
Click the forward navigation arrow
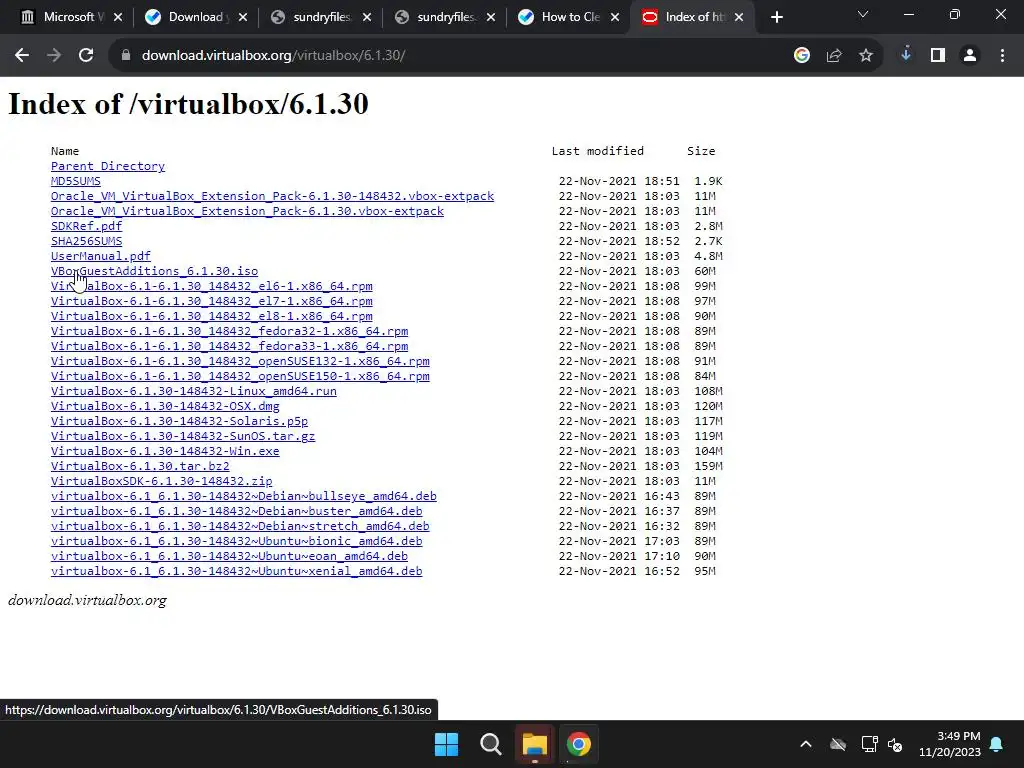coord(54,56)
